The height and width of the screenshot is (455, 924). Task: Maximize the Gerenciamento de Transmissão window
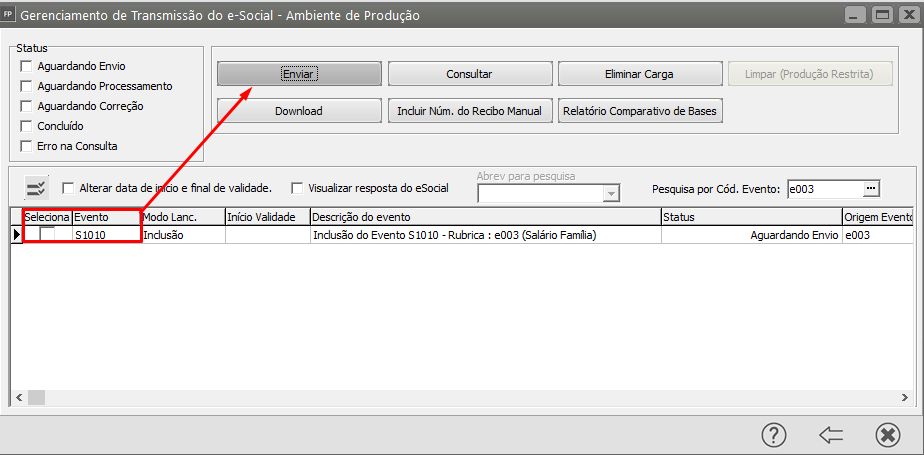tap(882, 15)
